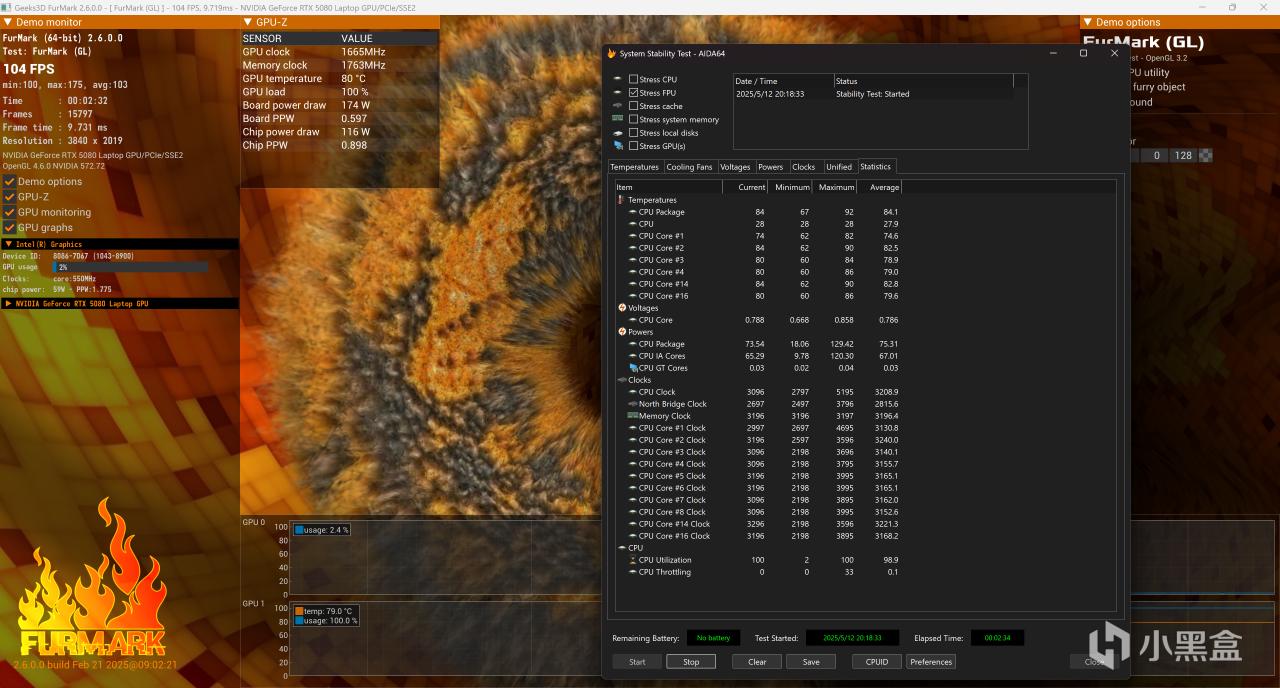Click the Stress FPU chip icon

[x=618, y=93]
